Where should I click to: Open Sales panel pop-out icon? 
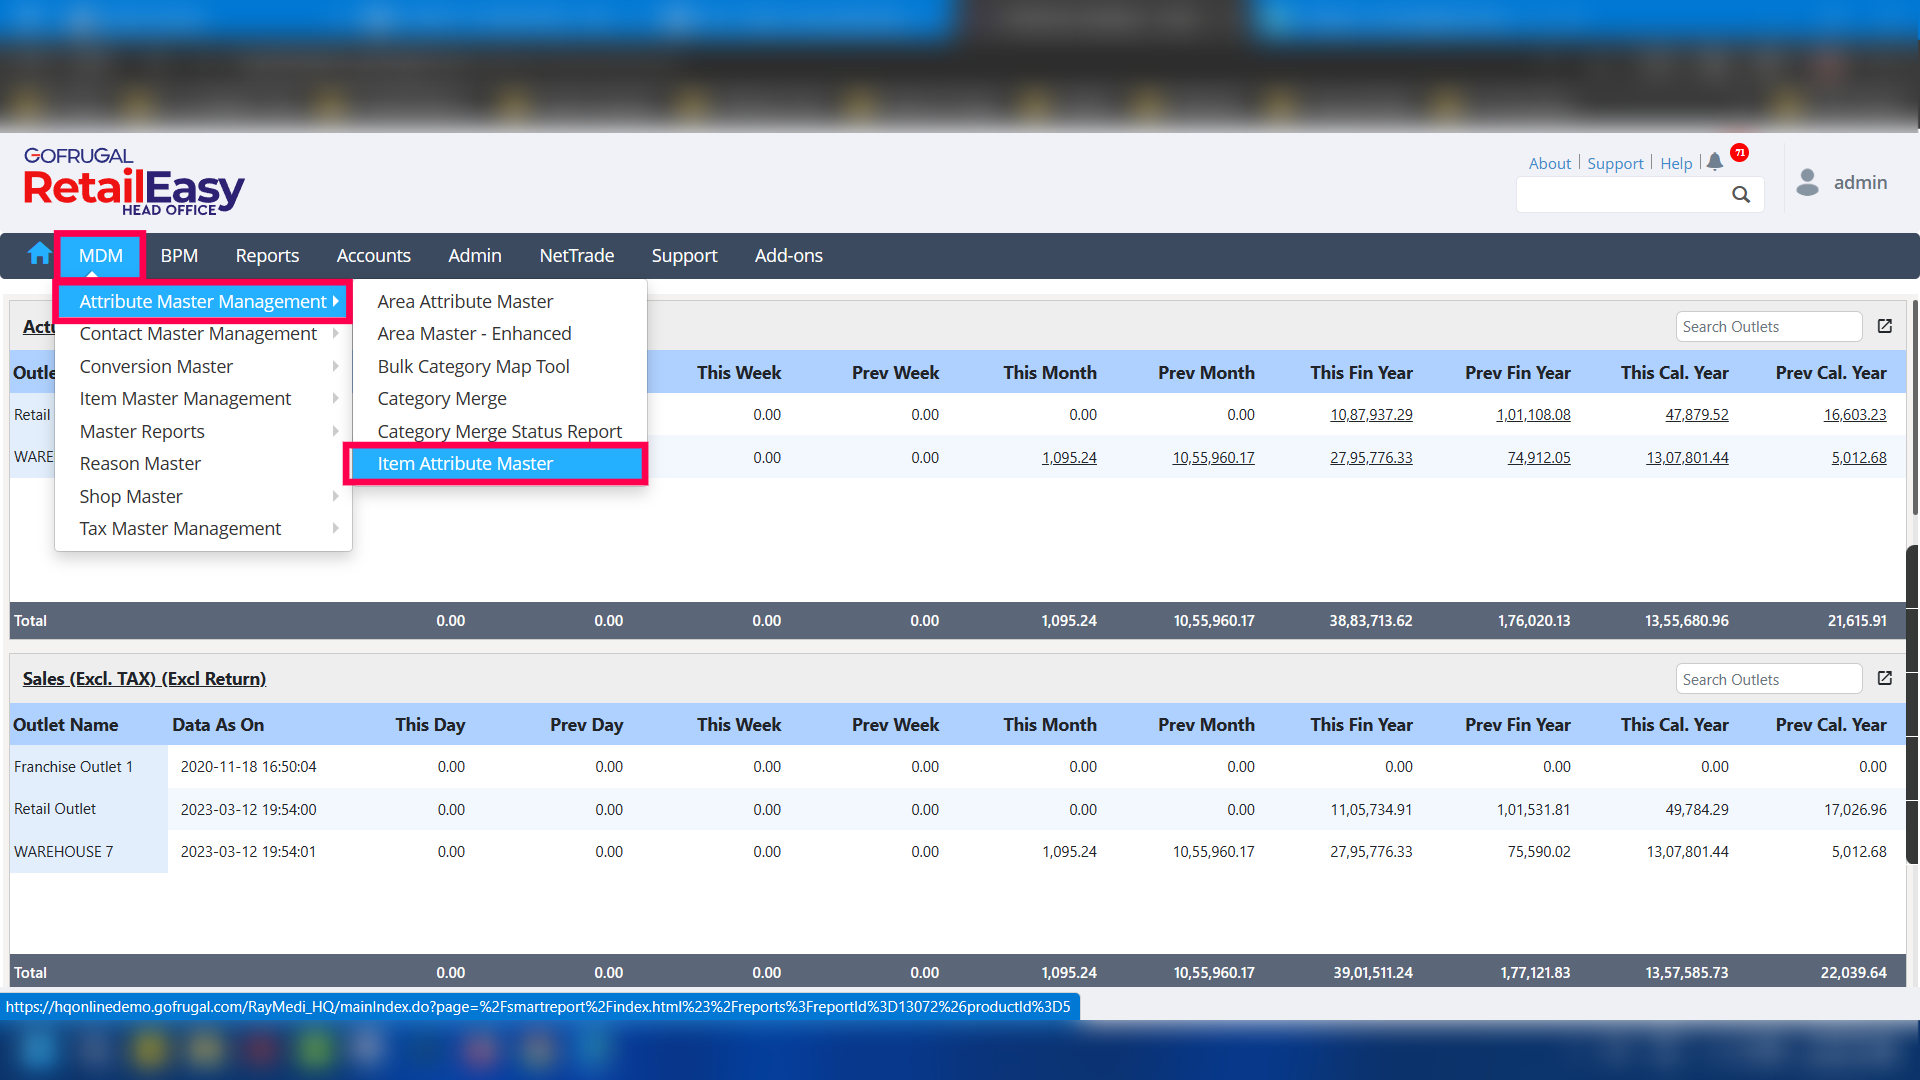point(1885,678)
